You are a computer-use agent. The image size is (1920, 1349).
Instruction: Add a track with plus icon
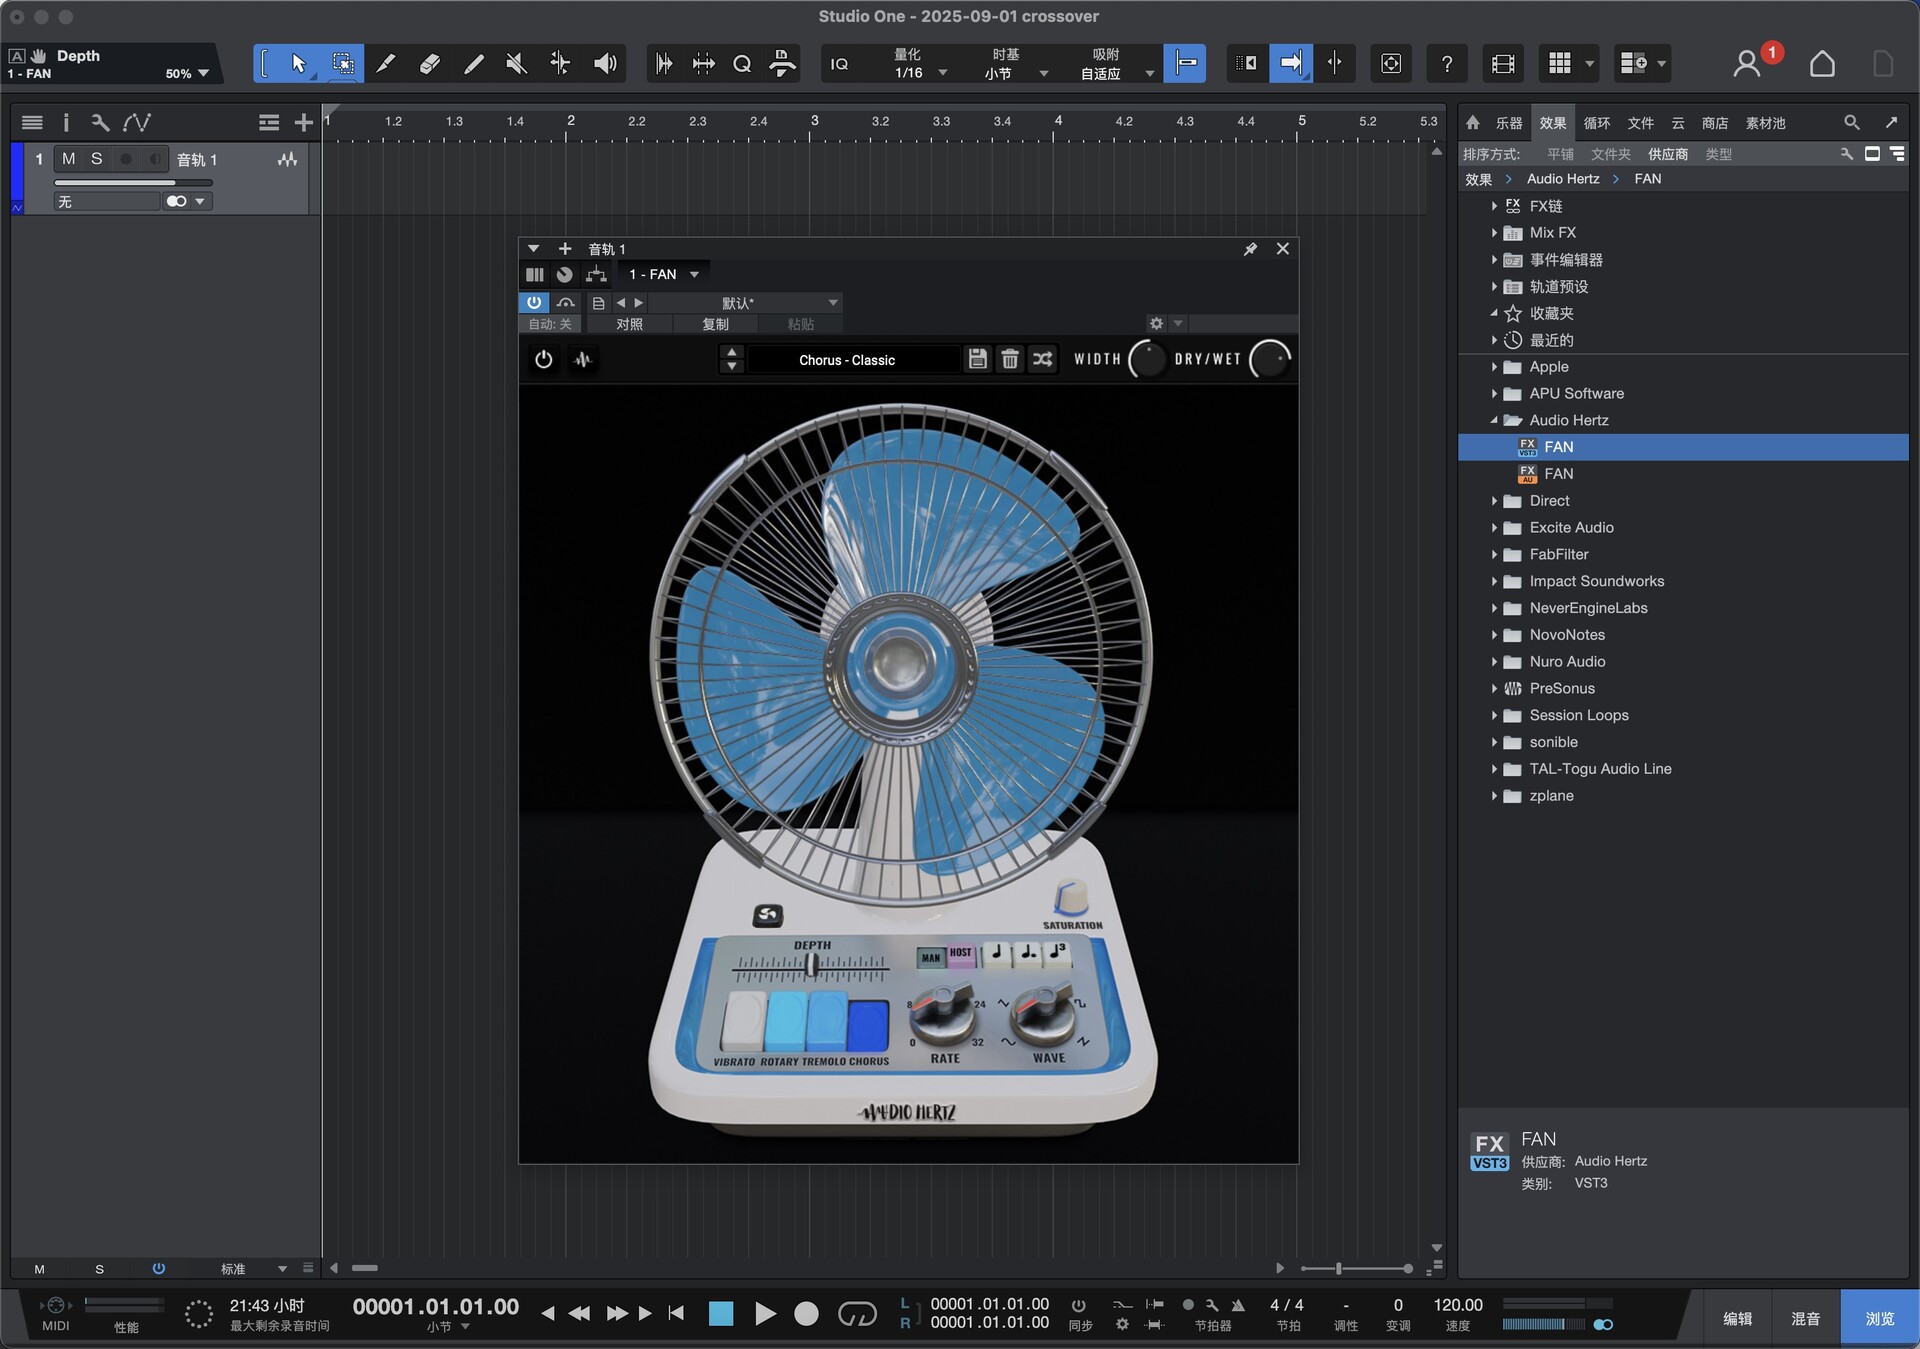tap(304, 122)
